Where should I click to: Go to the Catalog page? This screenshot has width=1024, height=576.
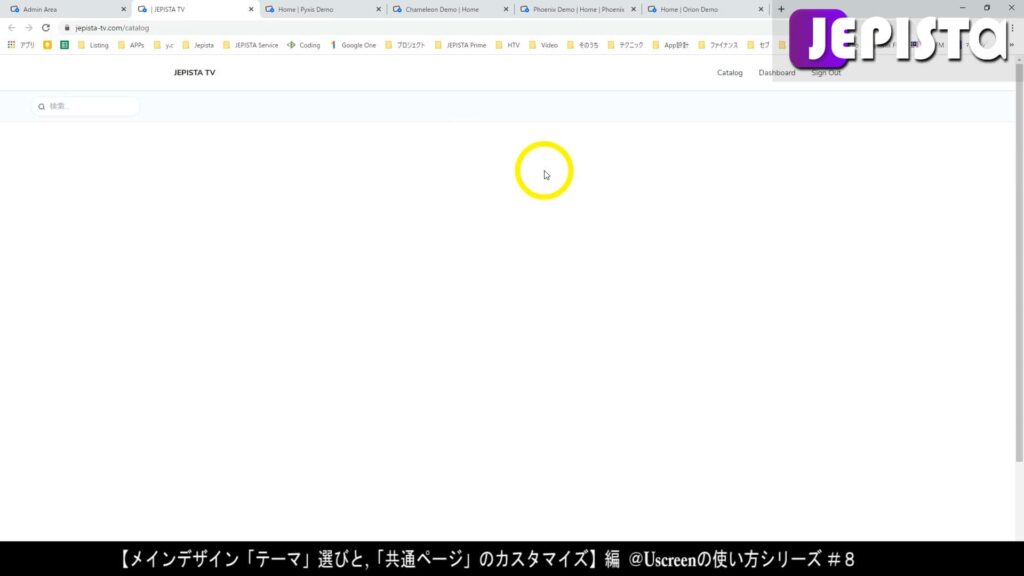(729, 72)
